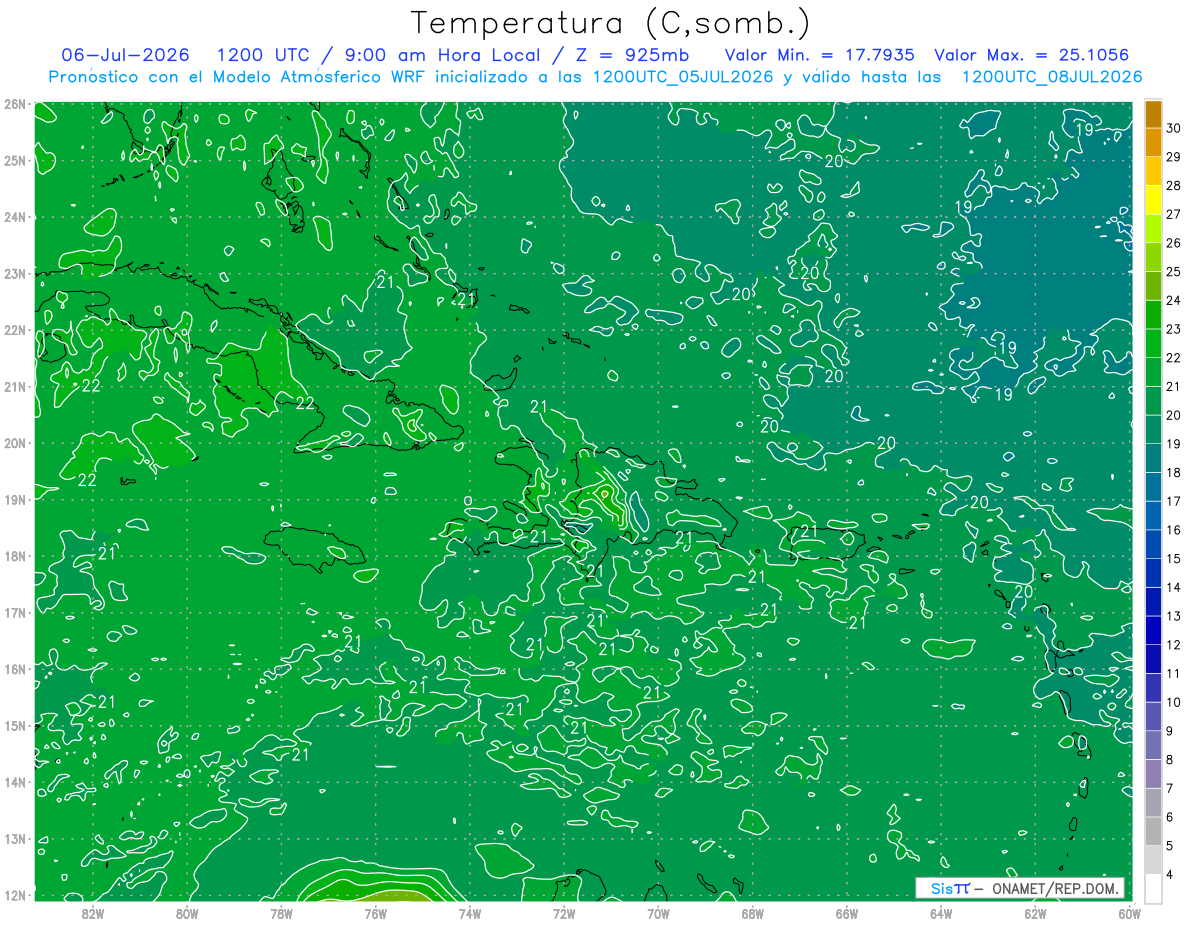The width and height of the screenshot is (1200, 927).
Task: Select the date text "06-Jul-2026"
Action: [125, 55]
